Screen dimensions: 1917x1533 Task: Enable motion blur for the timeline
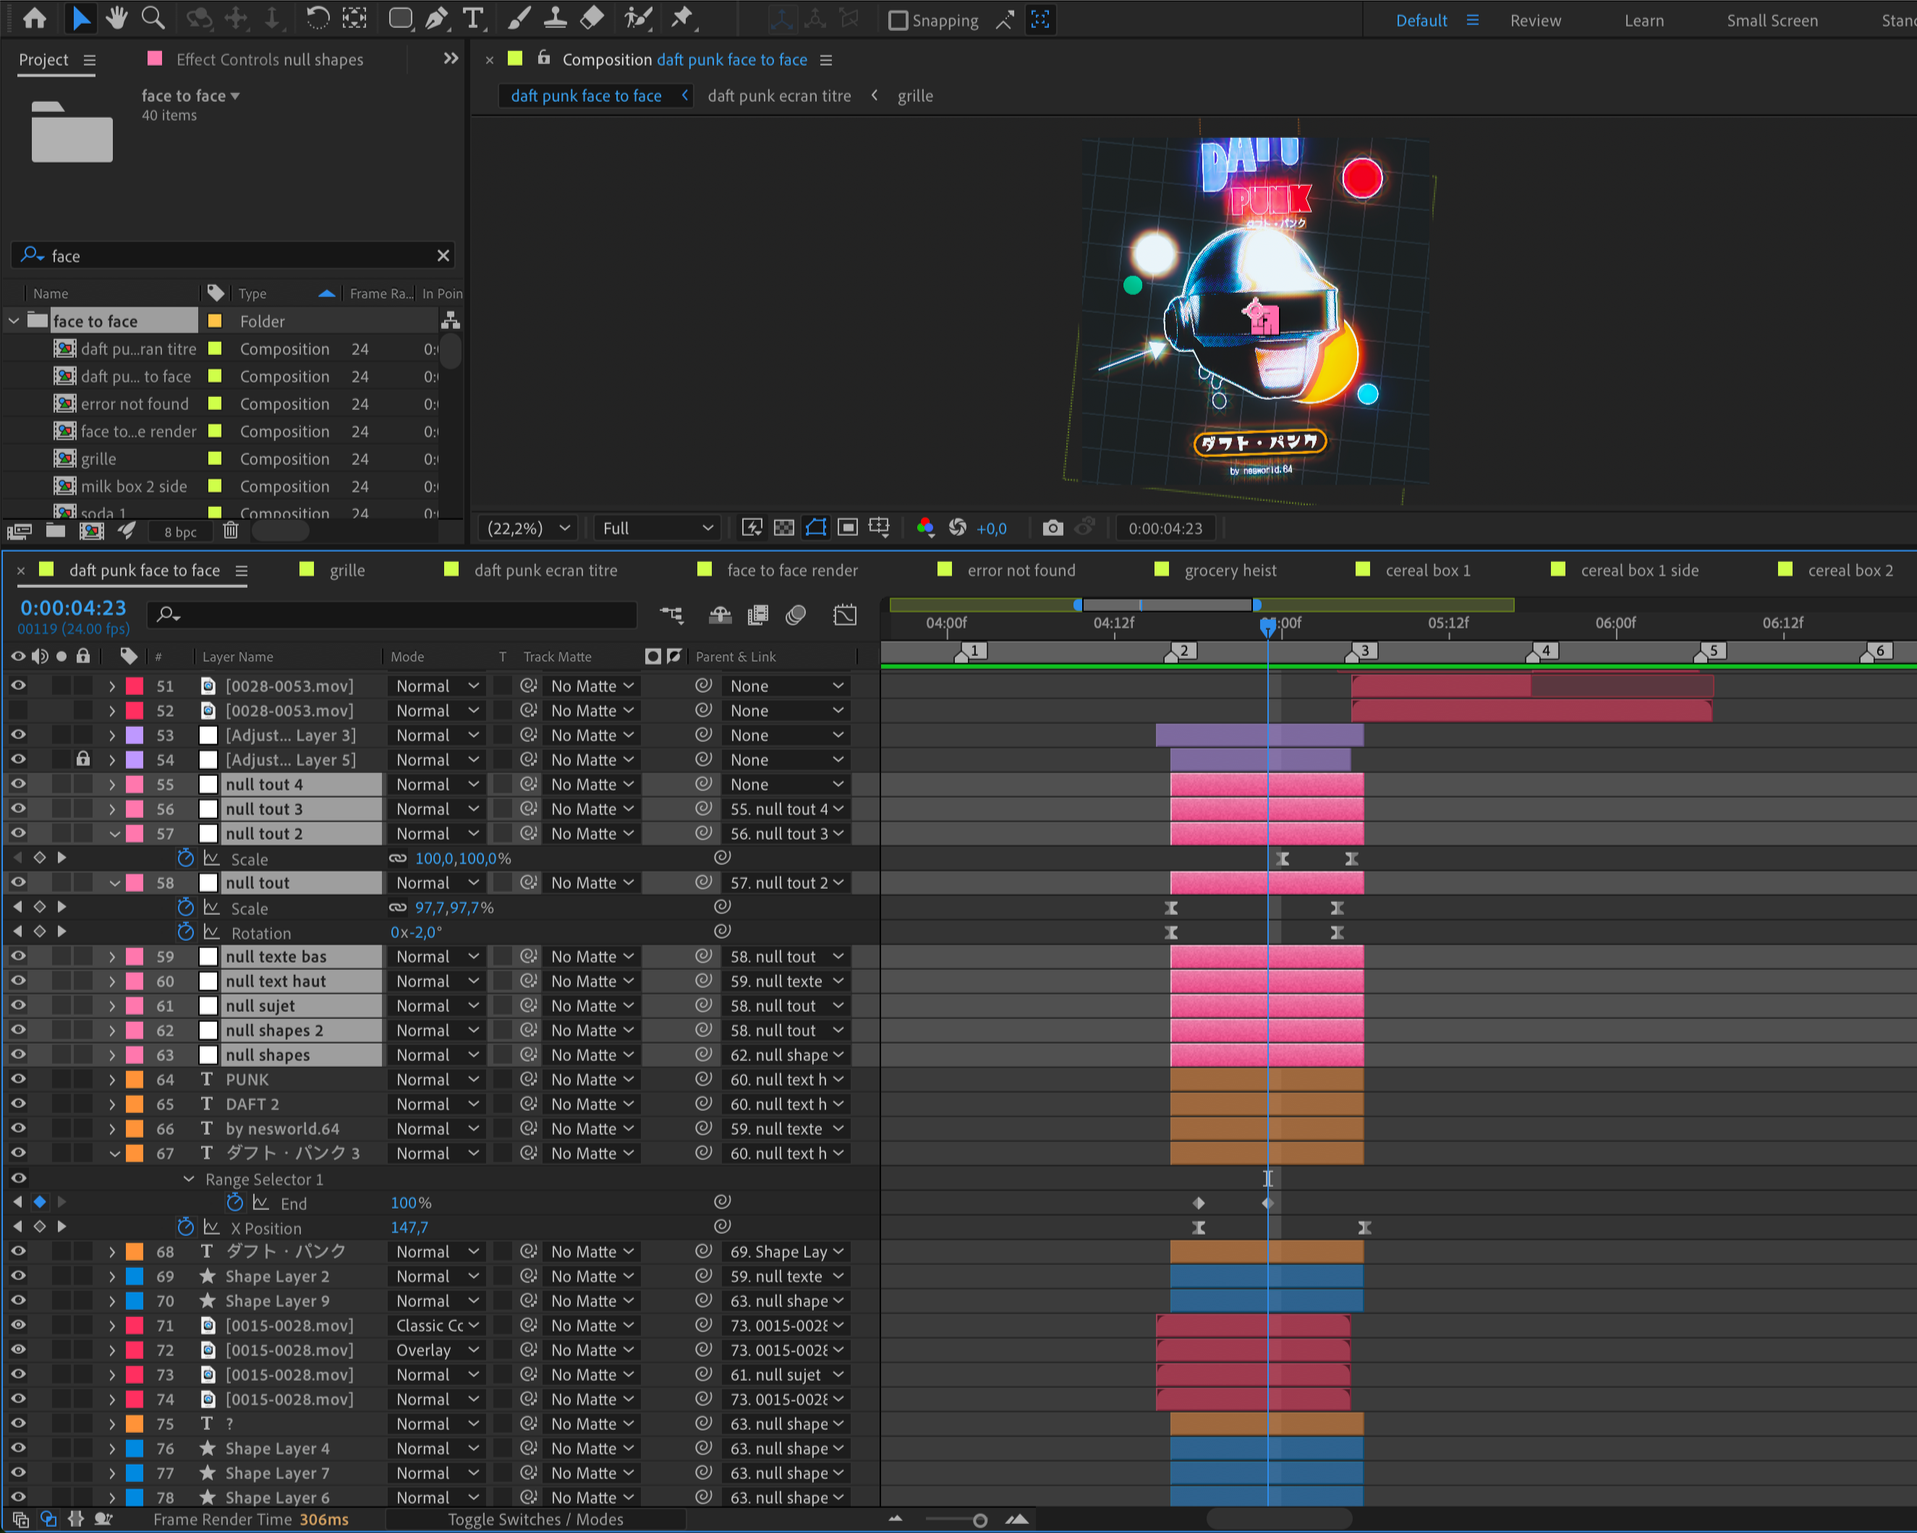coord(796,615)
